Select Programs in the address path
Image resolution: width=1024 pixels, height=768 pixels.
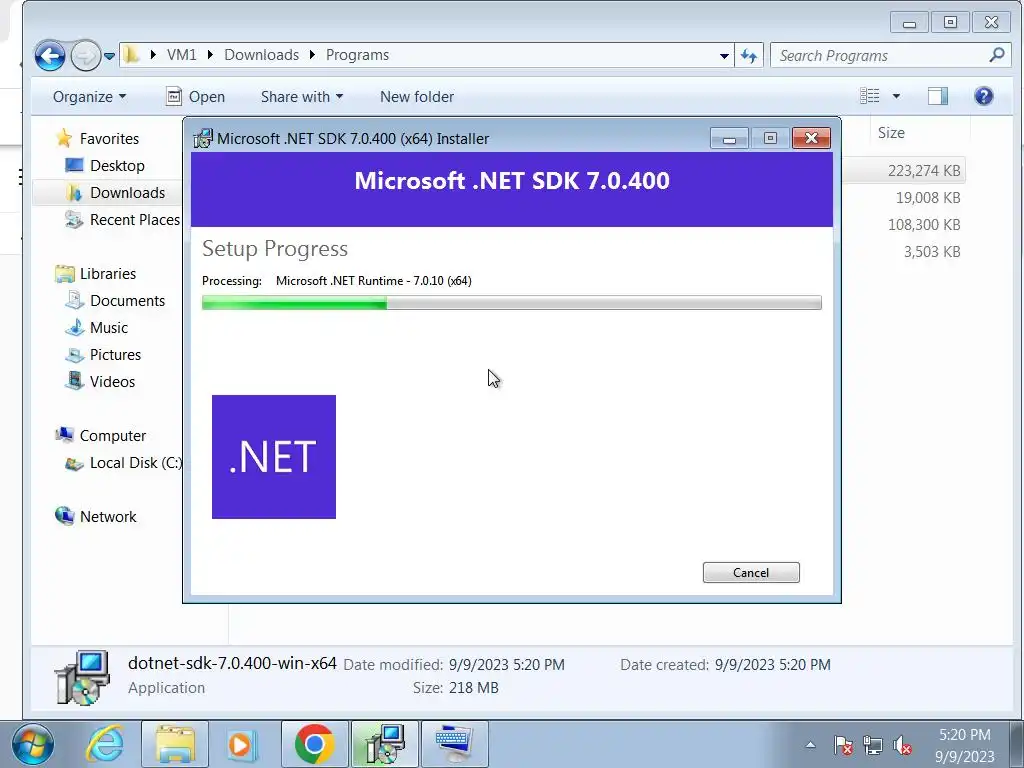pyautogui.click(x=357, y=55)
